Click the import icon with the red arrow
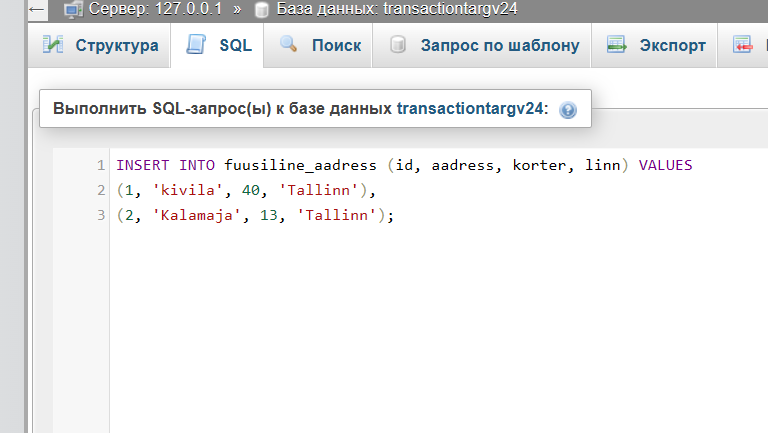Screen dimensions: 768x433 (x=743, y=45)
